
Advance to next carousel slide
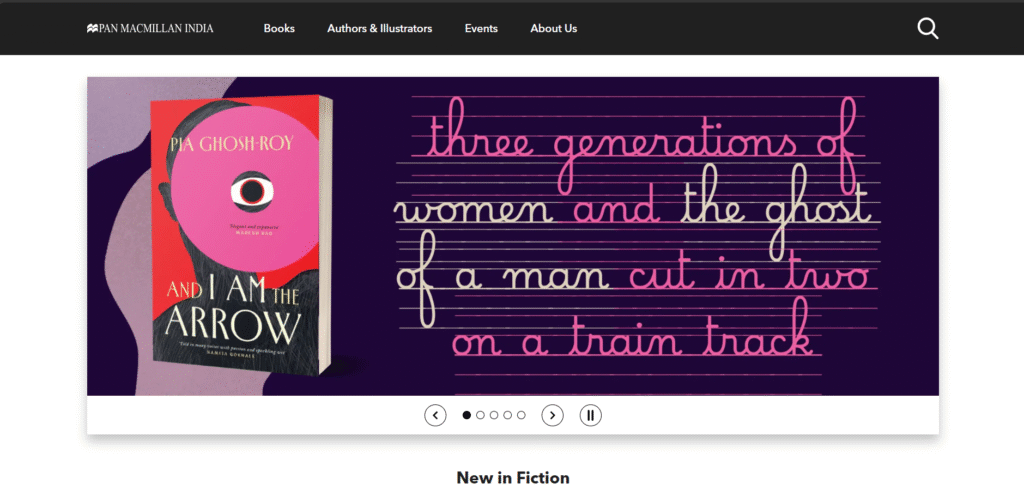pos(552,415)
